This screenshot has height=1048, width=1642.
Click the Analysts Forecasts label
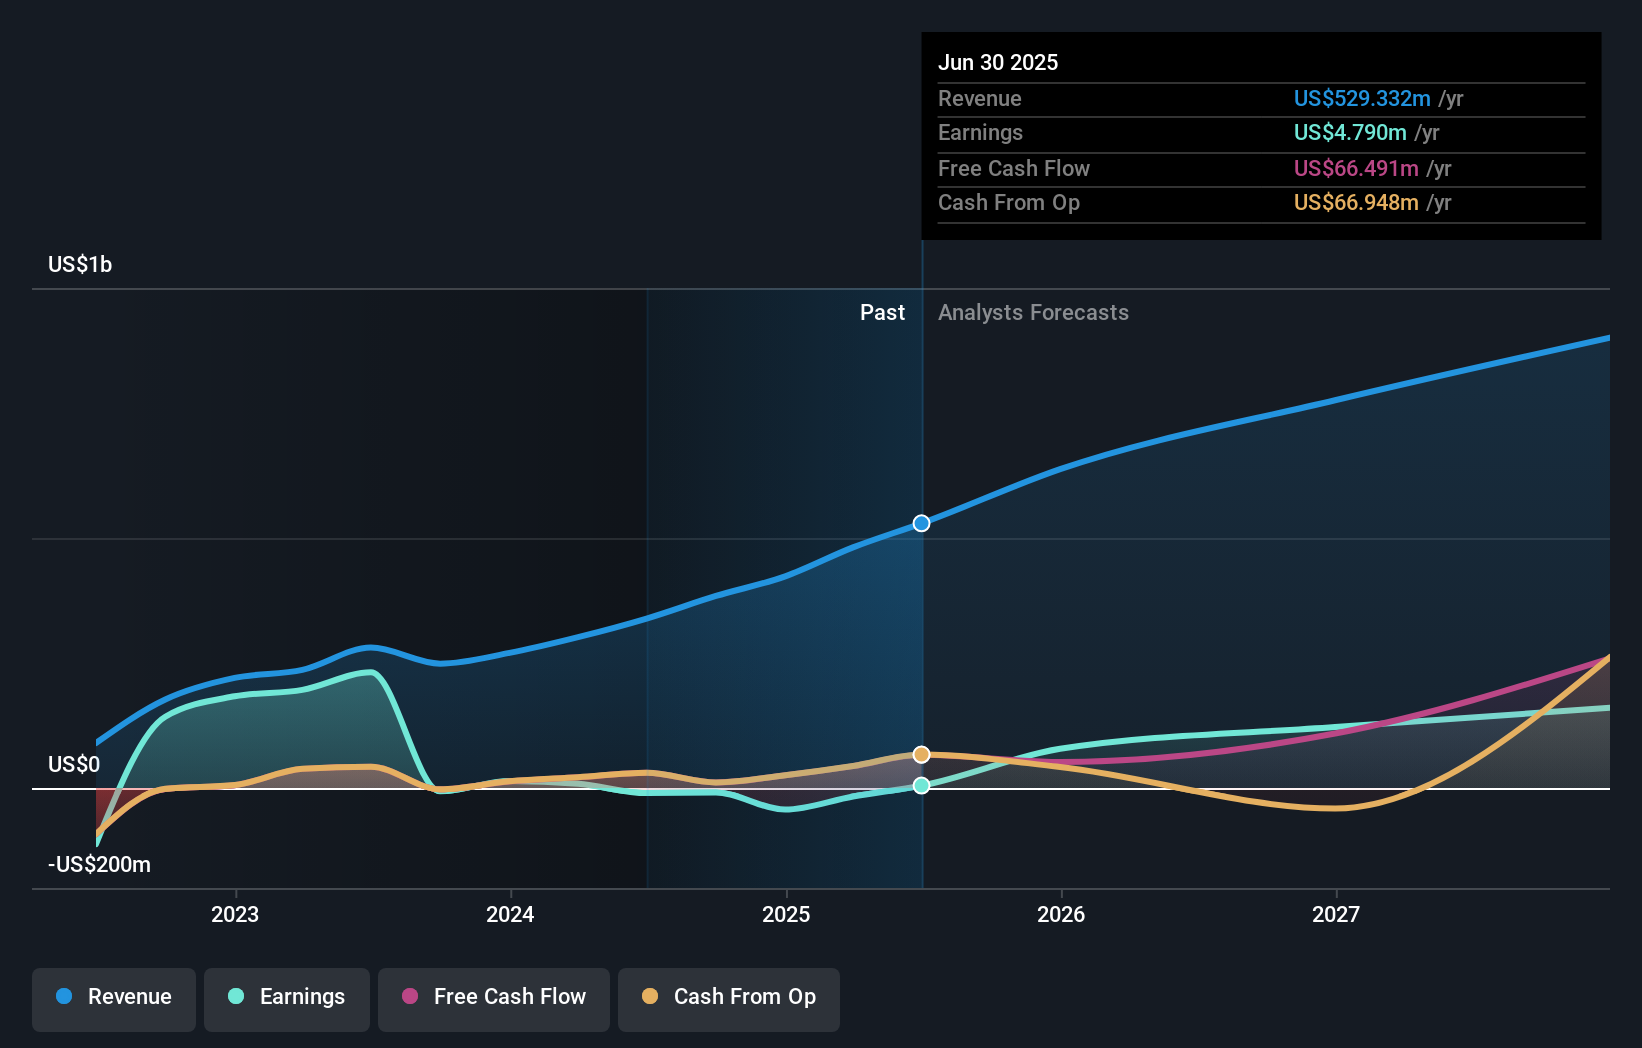(1033, 313)
